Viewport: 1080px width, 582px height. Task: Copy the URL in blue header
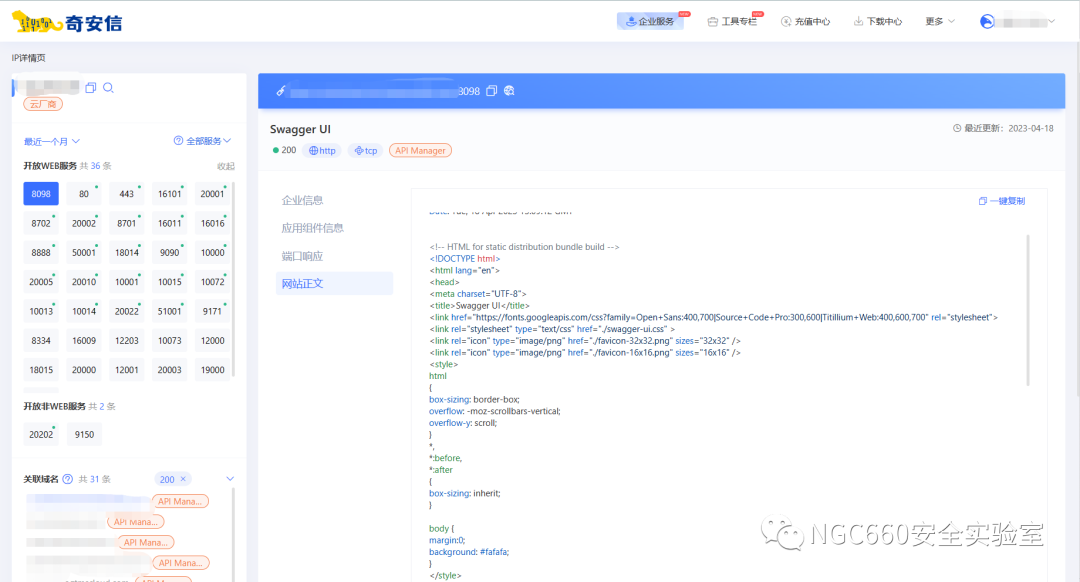491,91
